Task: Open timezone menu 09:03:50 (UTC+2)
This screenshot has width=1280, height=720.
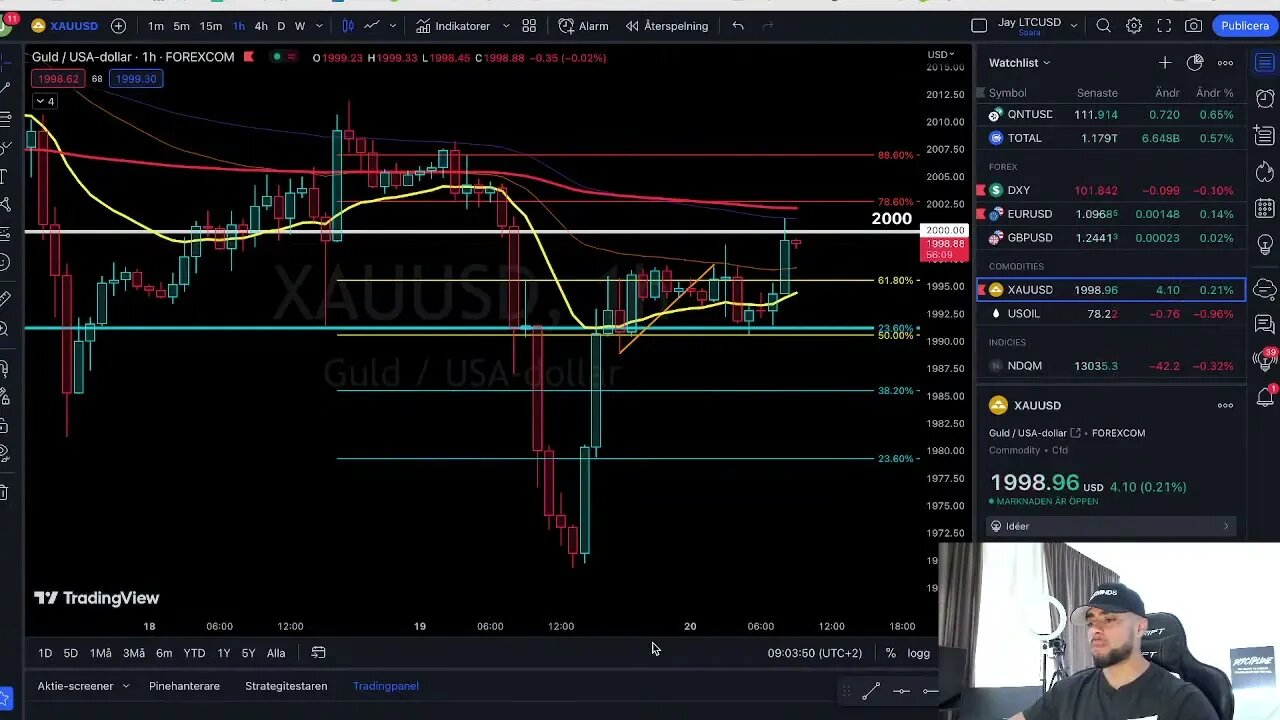Action: click(x=814, y=653)
